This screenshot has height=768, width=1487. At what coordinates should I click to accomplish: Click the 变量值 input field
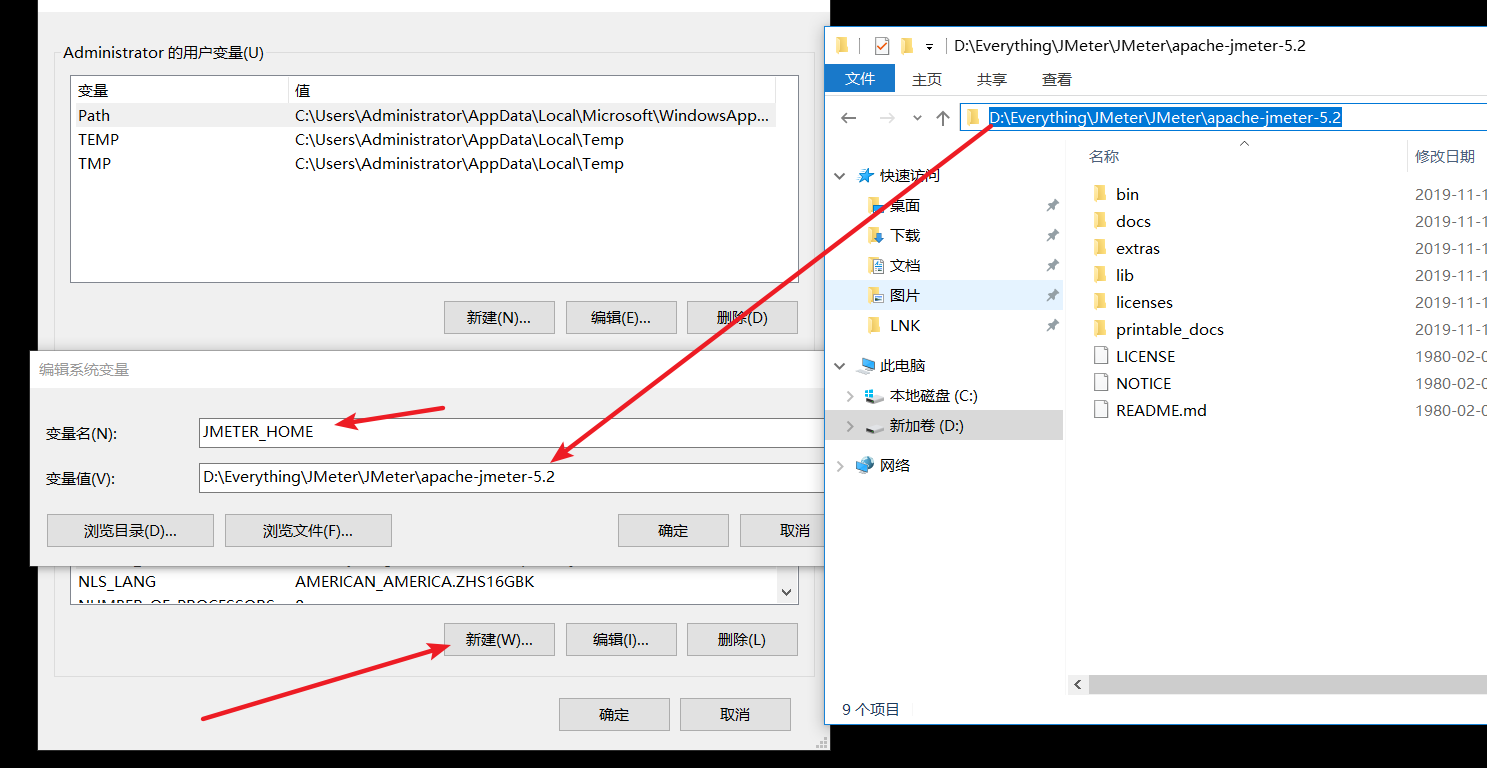(512, 478)
